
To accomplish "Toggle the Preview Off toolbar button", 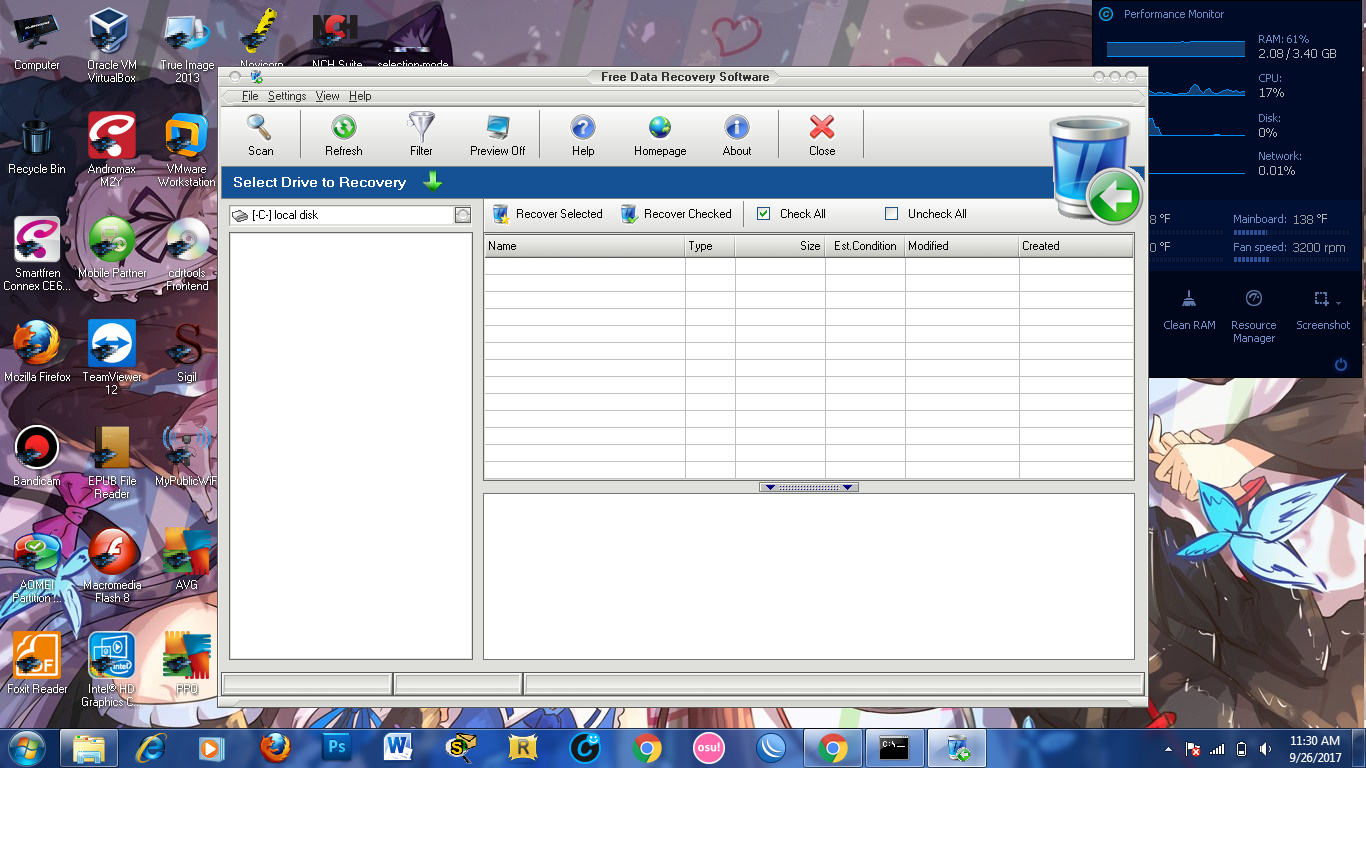I will (497, 135).
